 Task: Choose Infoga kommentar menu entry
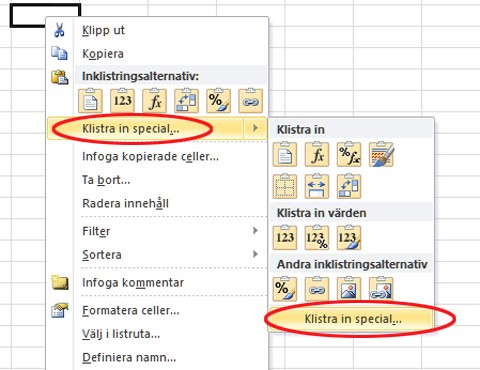pyautogui.click(x=157, y=282)
